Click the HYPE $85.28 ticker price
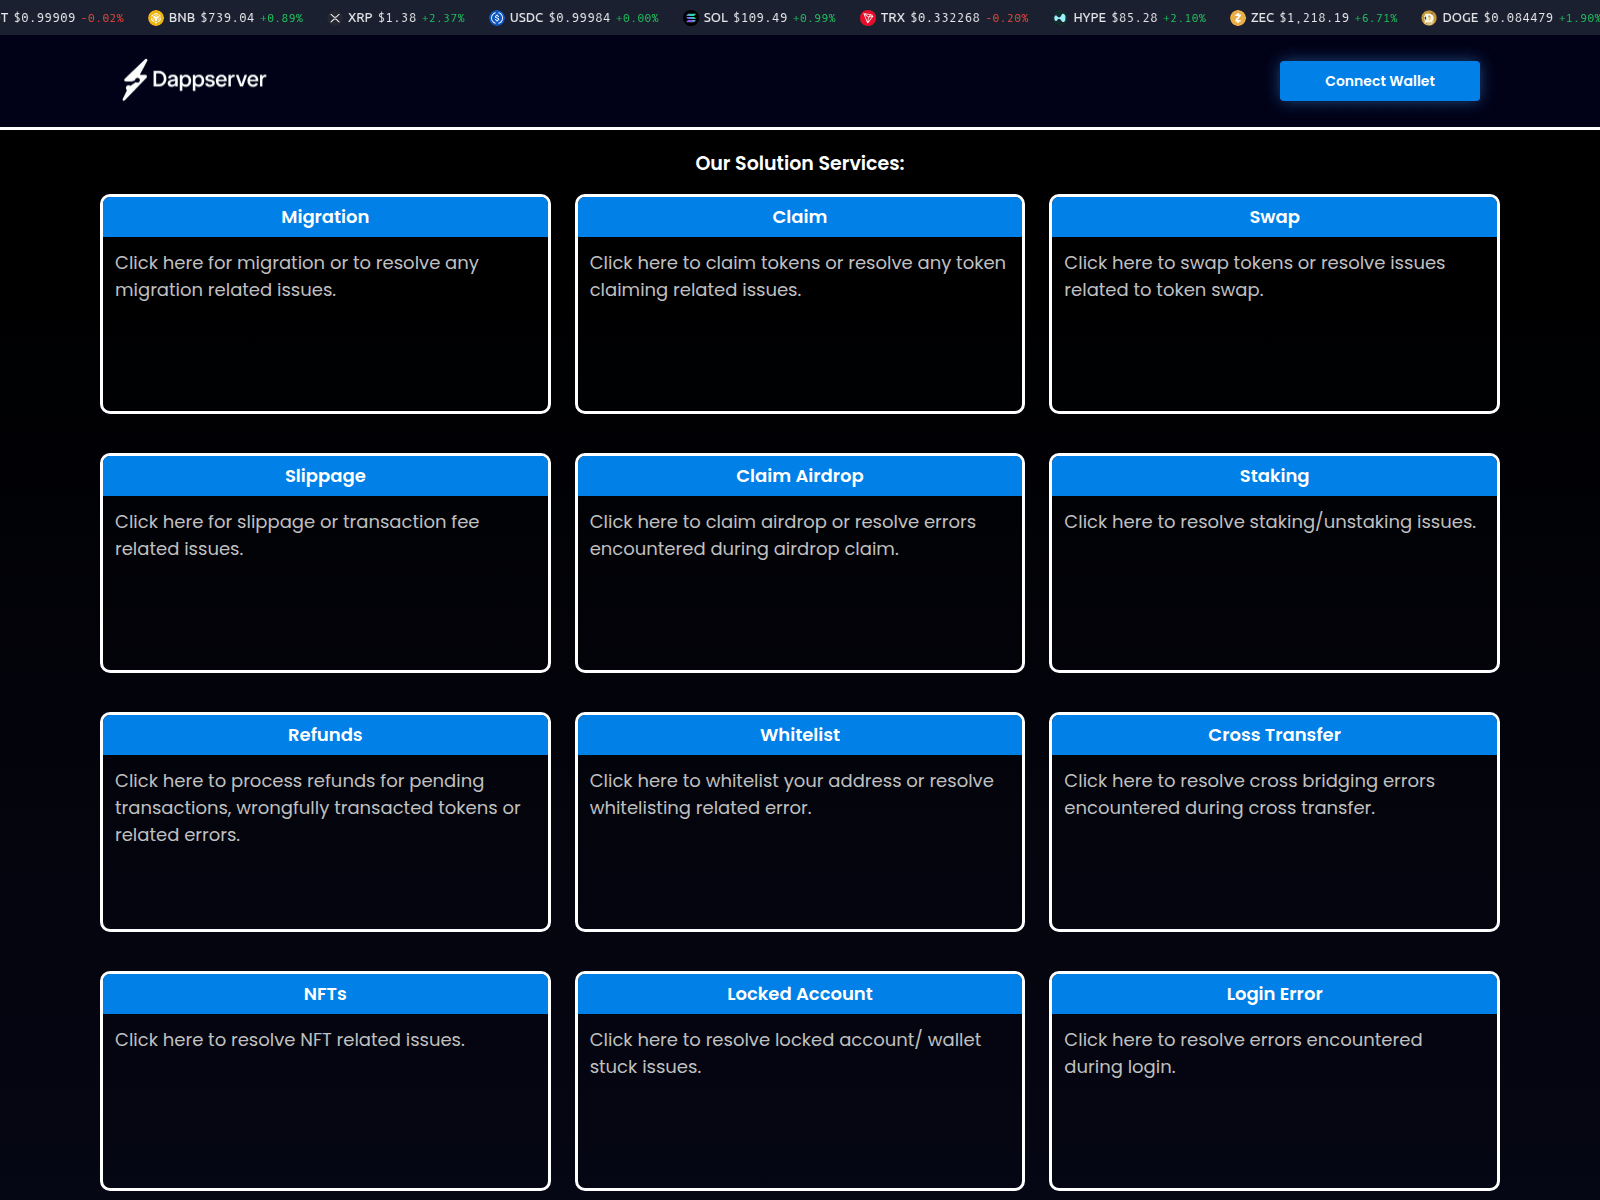The width and height of the screenshot is (1600, 1200). click(x=1134, y=18)
